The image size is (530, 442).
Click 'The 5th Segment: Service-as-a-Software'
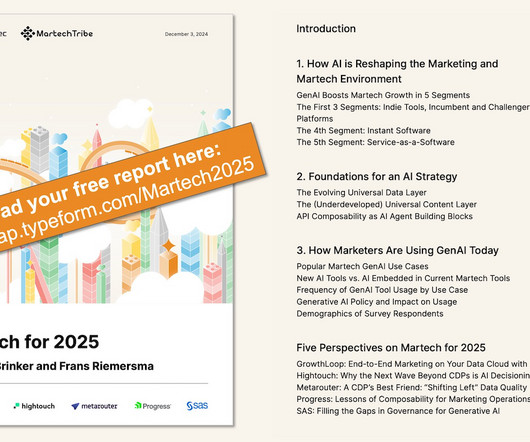[375, 142]
